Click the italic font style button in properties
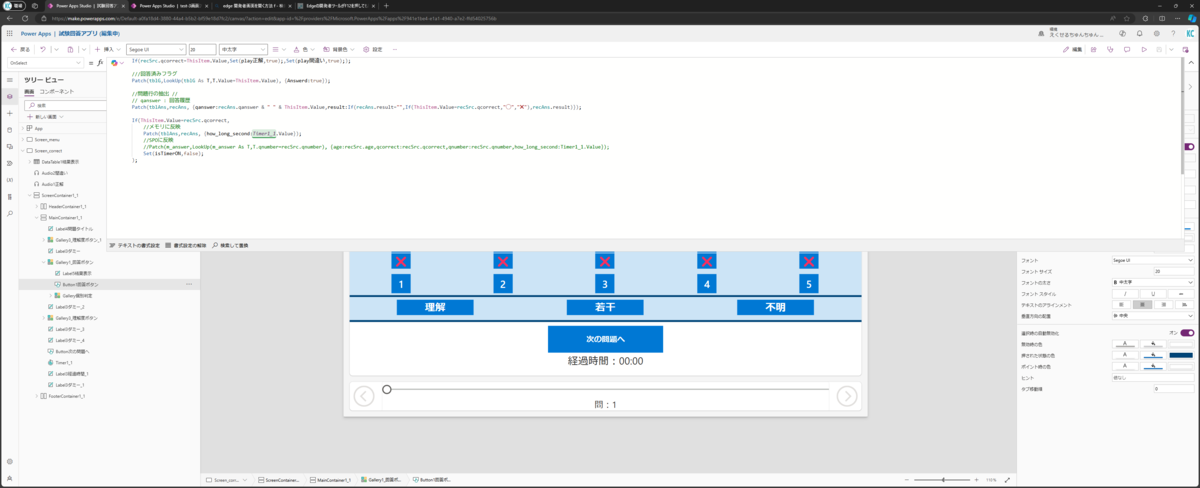The width and height of the screenshot is (1200, 488). coord(1125,294)
